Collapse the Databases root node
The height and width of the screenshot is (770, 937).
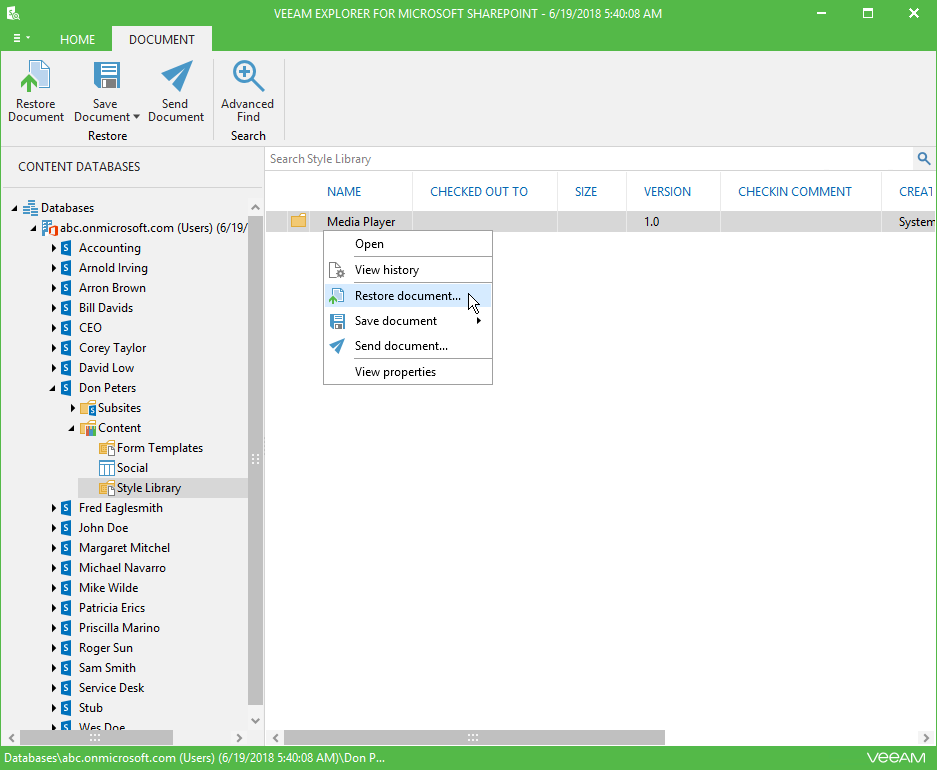[14, 208]
